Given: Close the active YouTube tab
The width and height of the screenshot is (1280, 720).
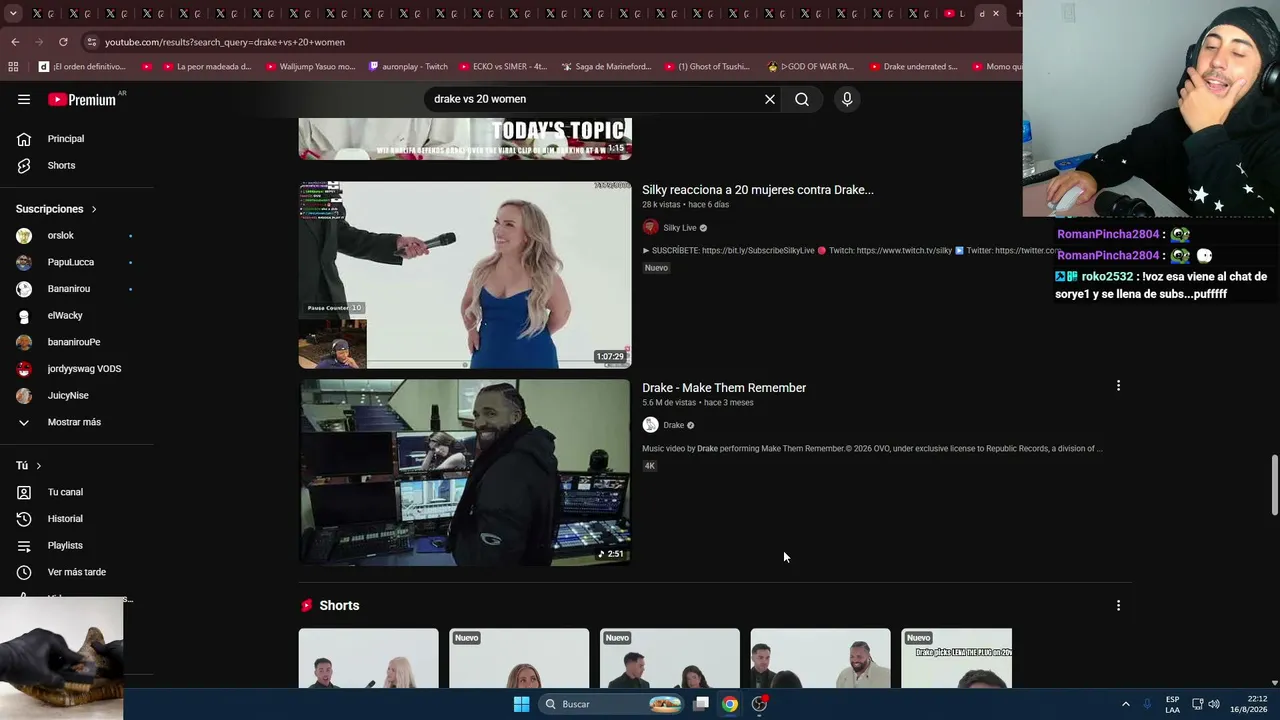Looking at the screenshot, I should point(996,14).
